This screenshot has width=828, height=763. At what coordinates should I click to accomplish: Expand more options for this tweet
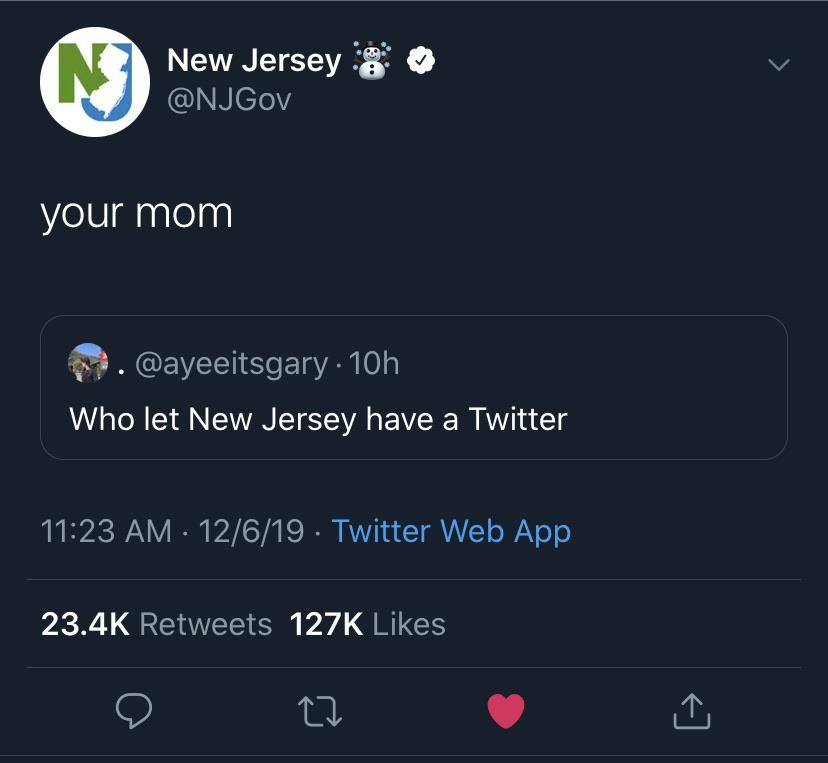pos(778,62)
